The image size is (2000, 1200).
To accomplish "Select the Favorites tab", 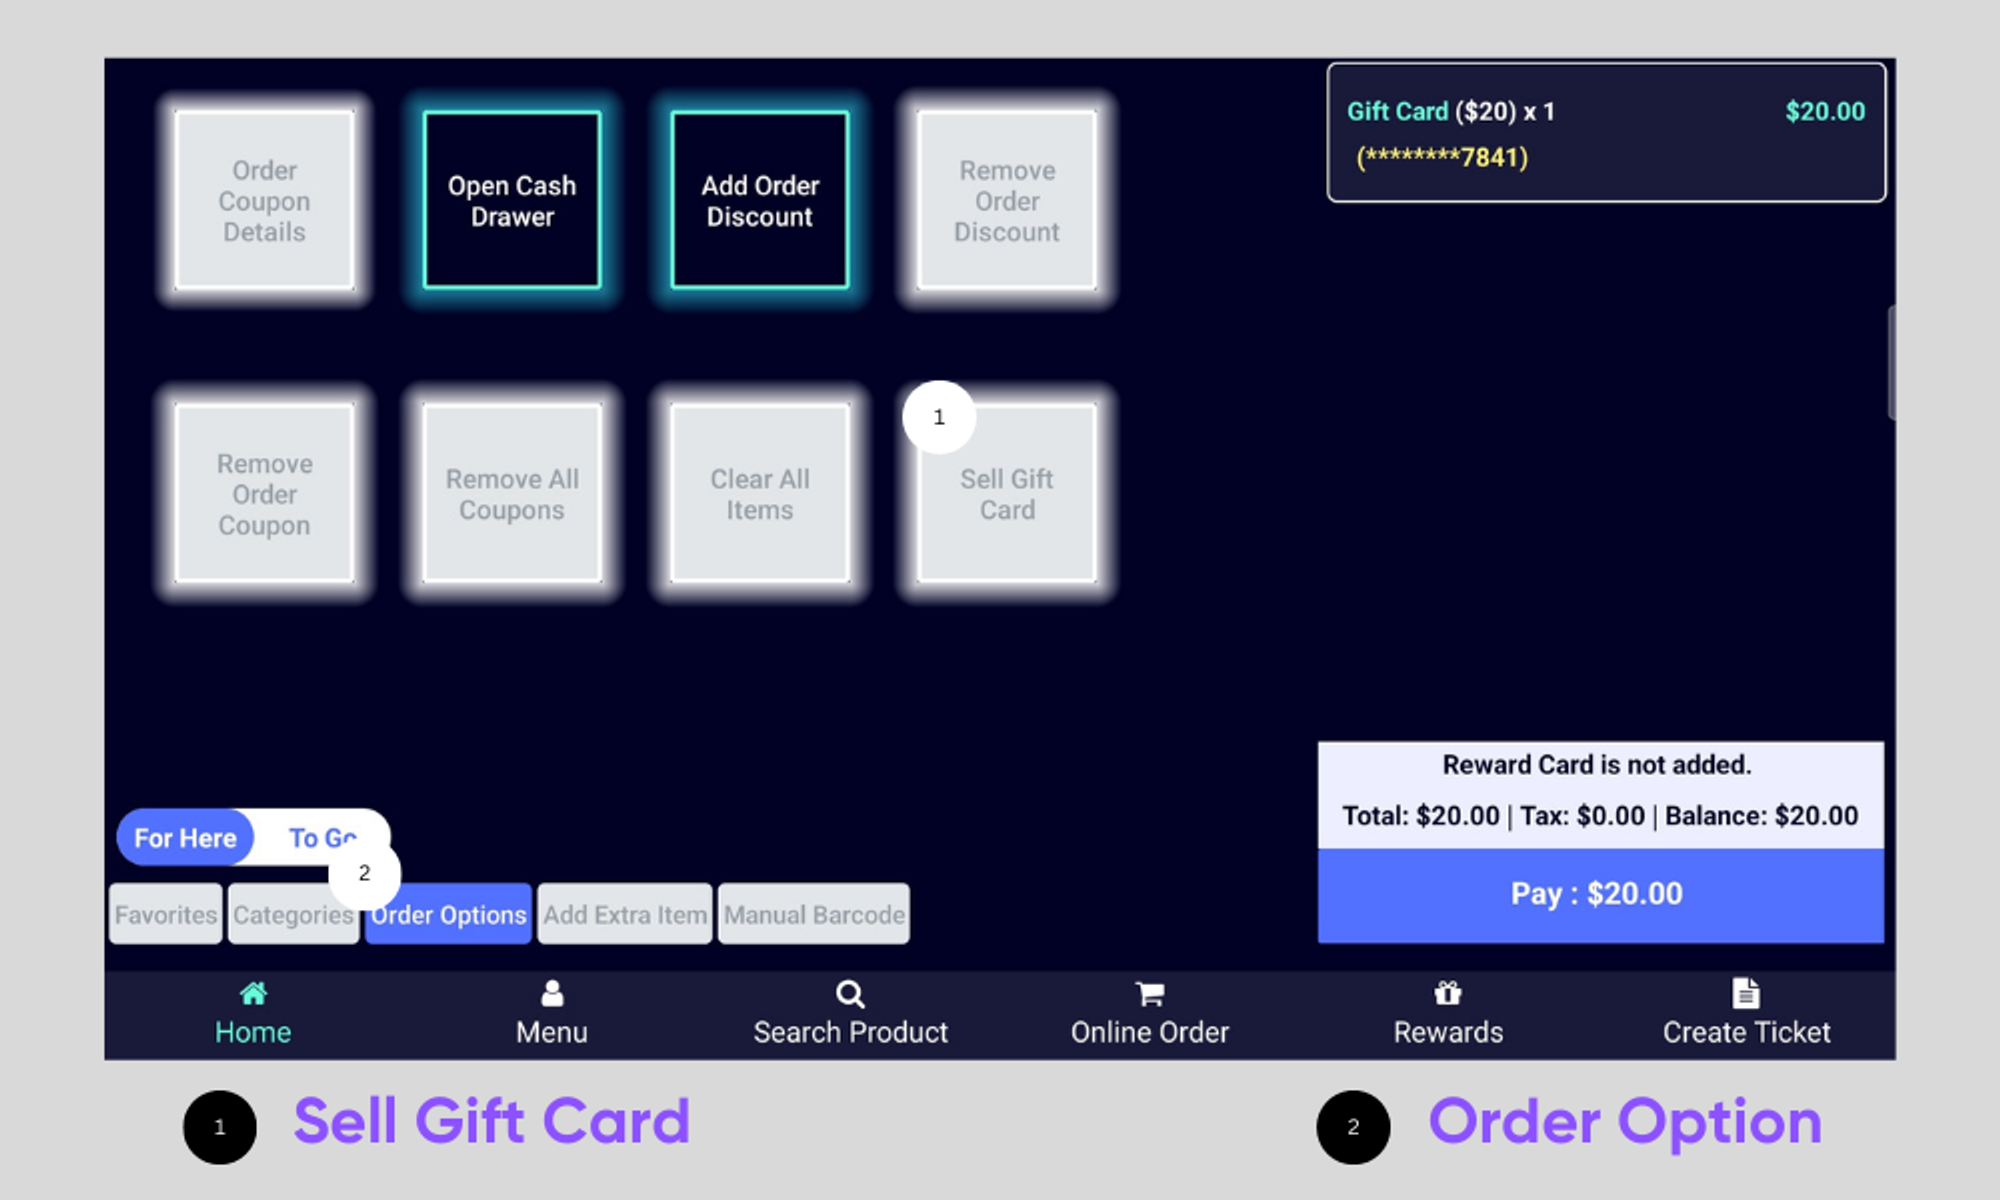I will (x=166, y=916).
